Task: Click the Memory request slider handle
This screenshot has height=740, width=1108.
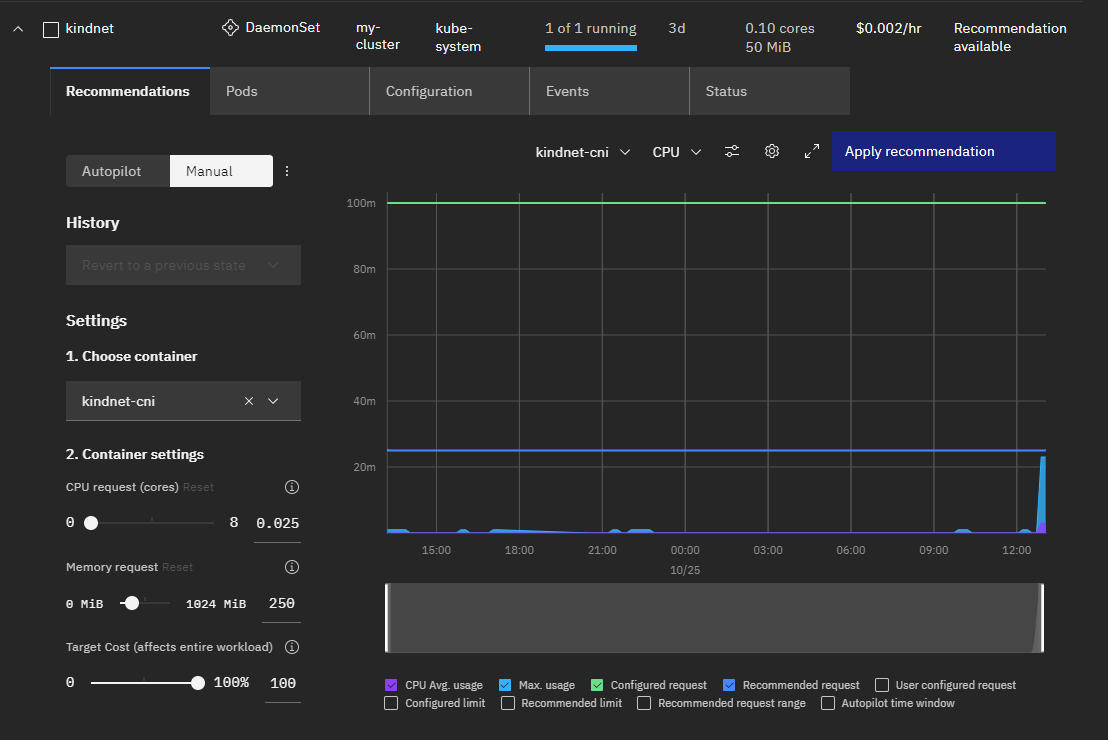Action: tap(131, 603)
